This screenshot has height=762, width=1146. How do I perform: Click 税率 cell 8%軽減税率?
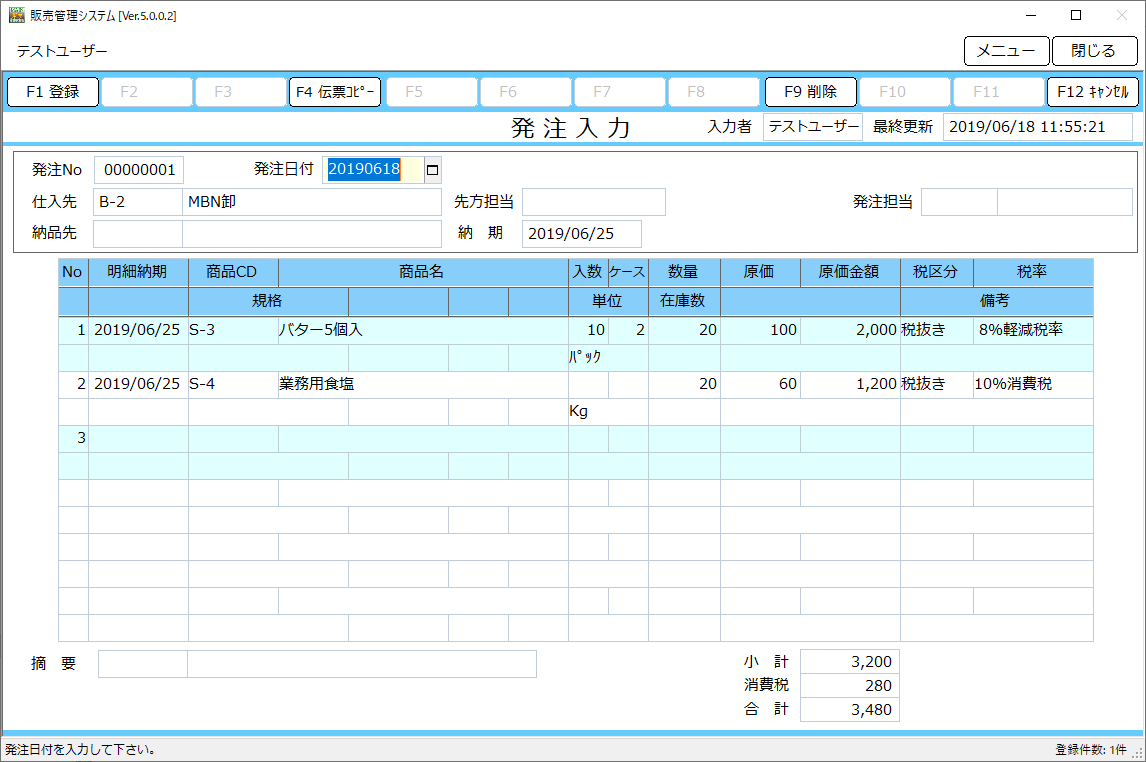coord(1033,330)
